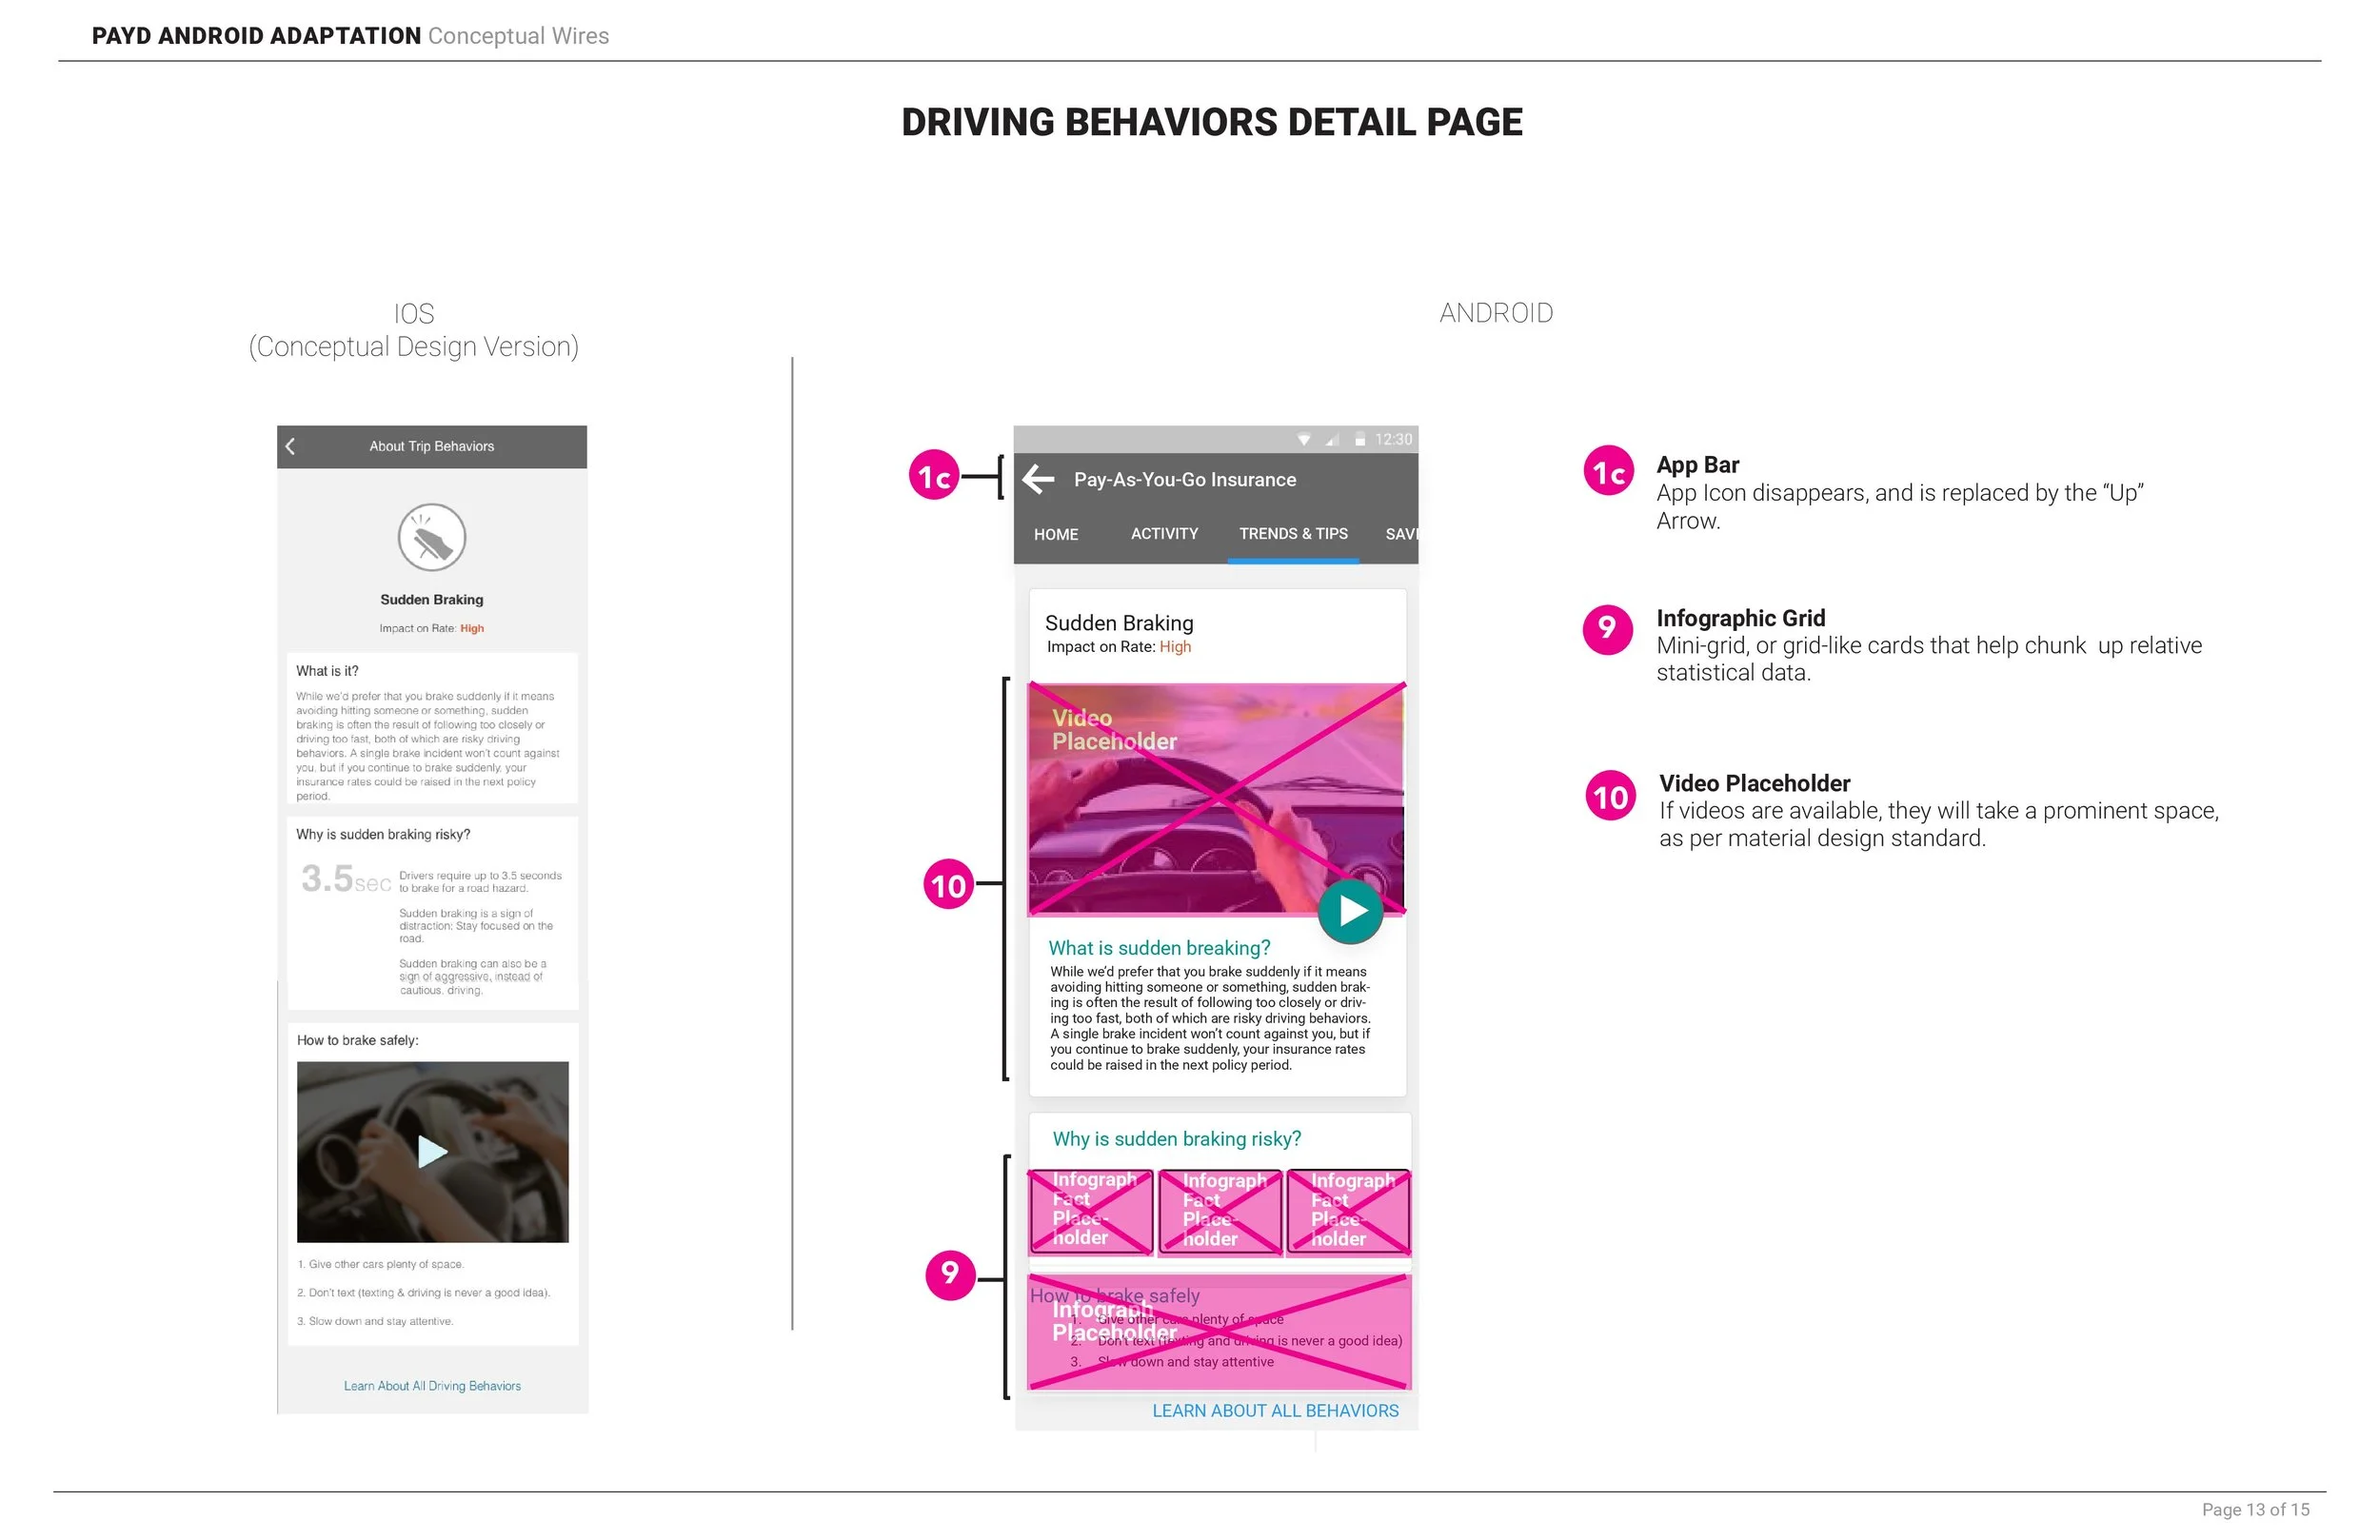Click the iOS How to brake safely heading

tap(358, 1041)
